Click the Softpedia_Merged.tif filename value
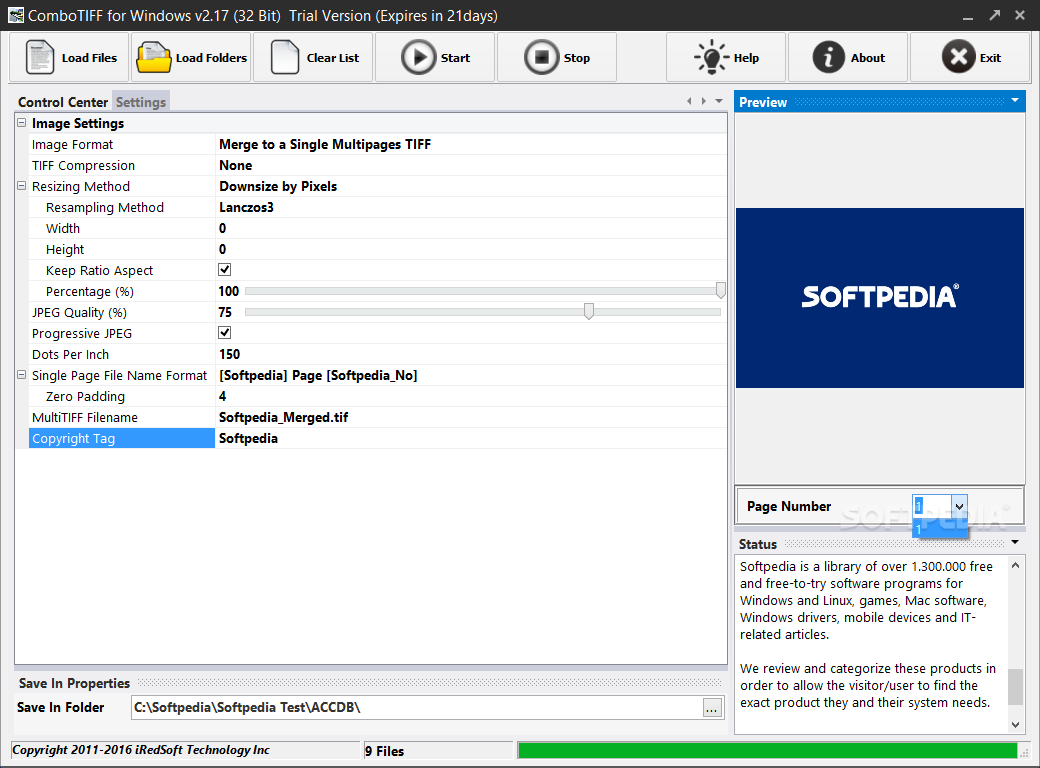The image size is (1040, 768). coord(283,417)
